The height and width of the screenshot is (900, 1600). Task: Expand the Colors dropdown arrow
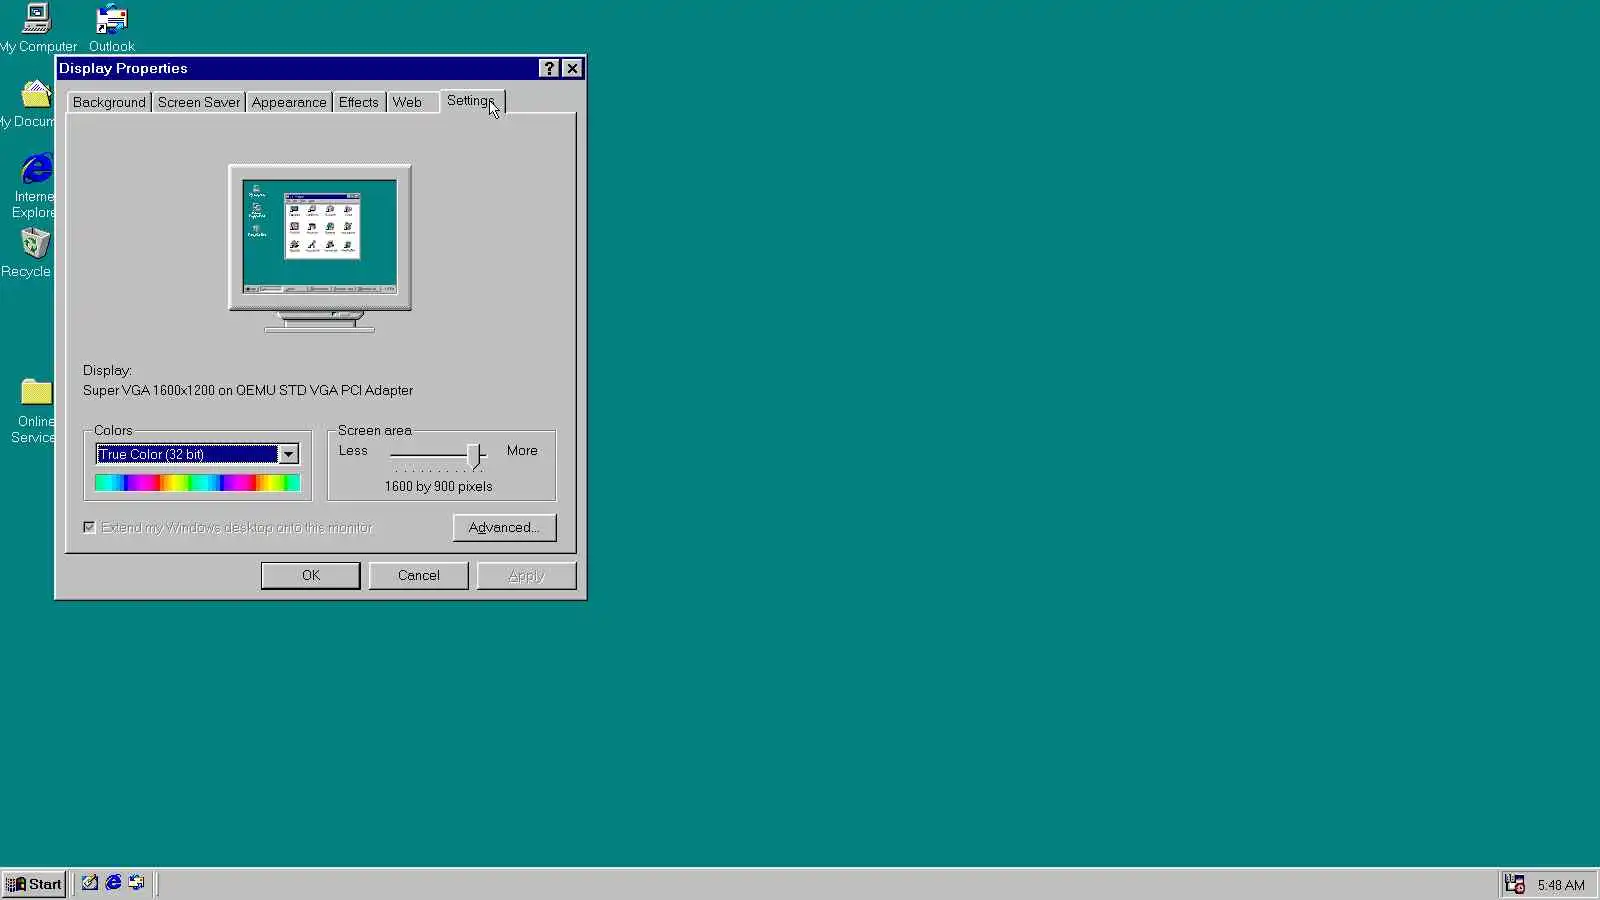point(288,454)
